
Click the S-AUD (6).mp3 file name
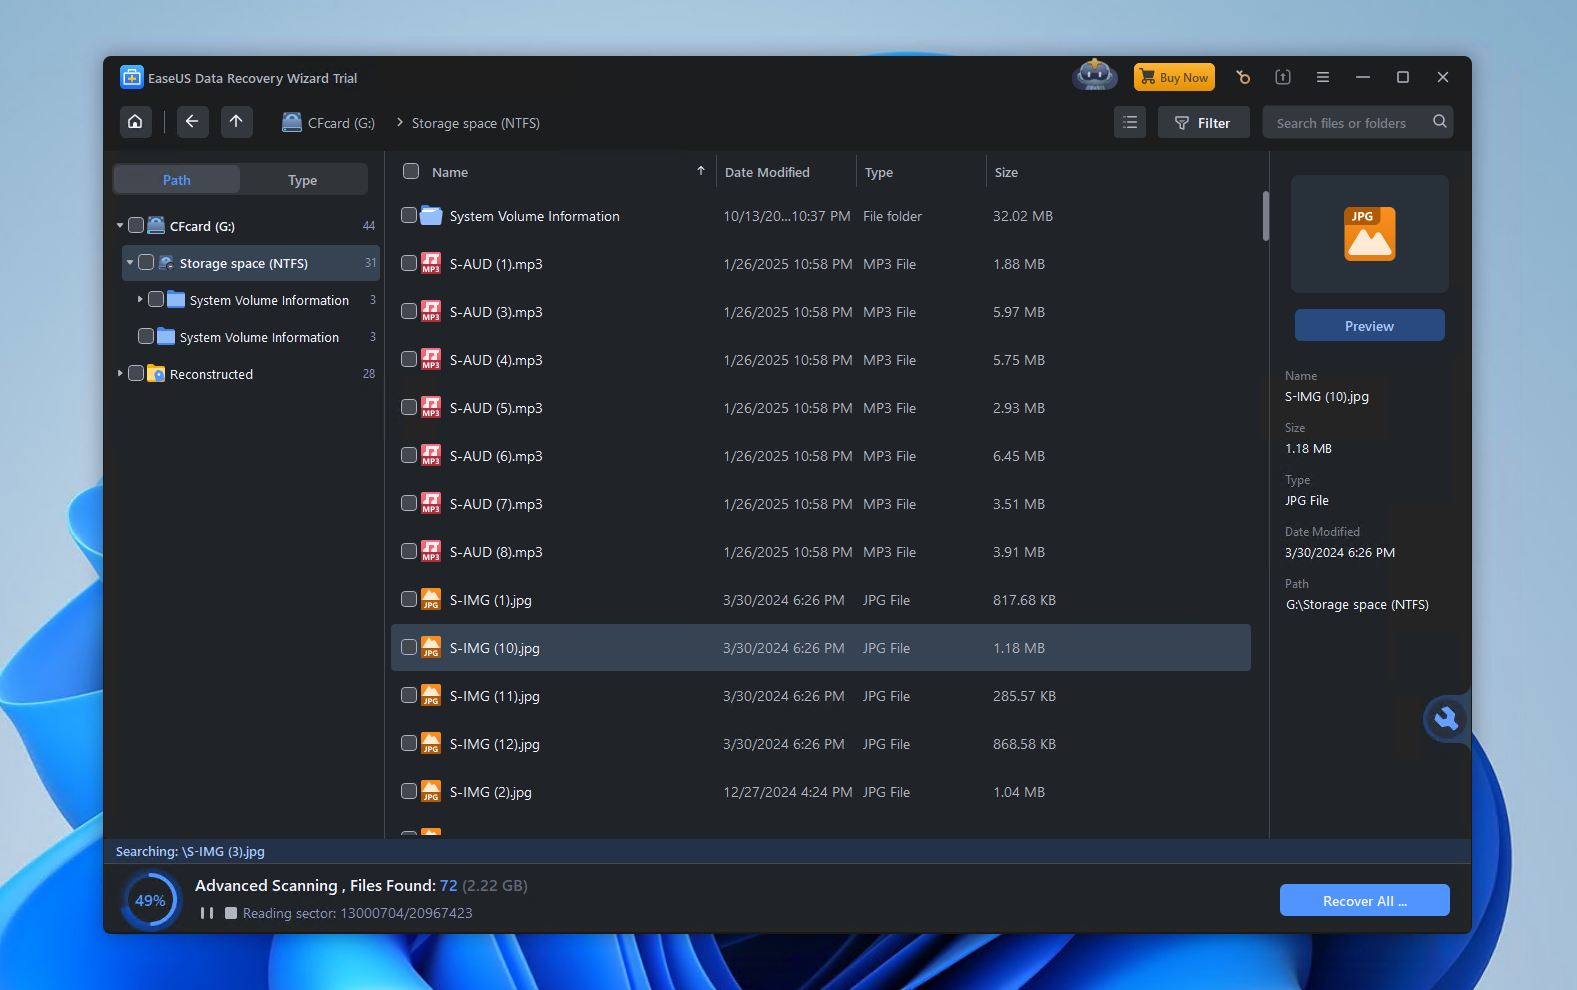[496, 456]
